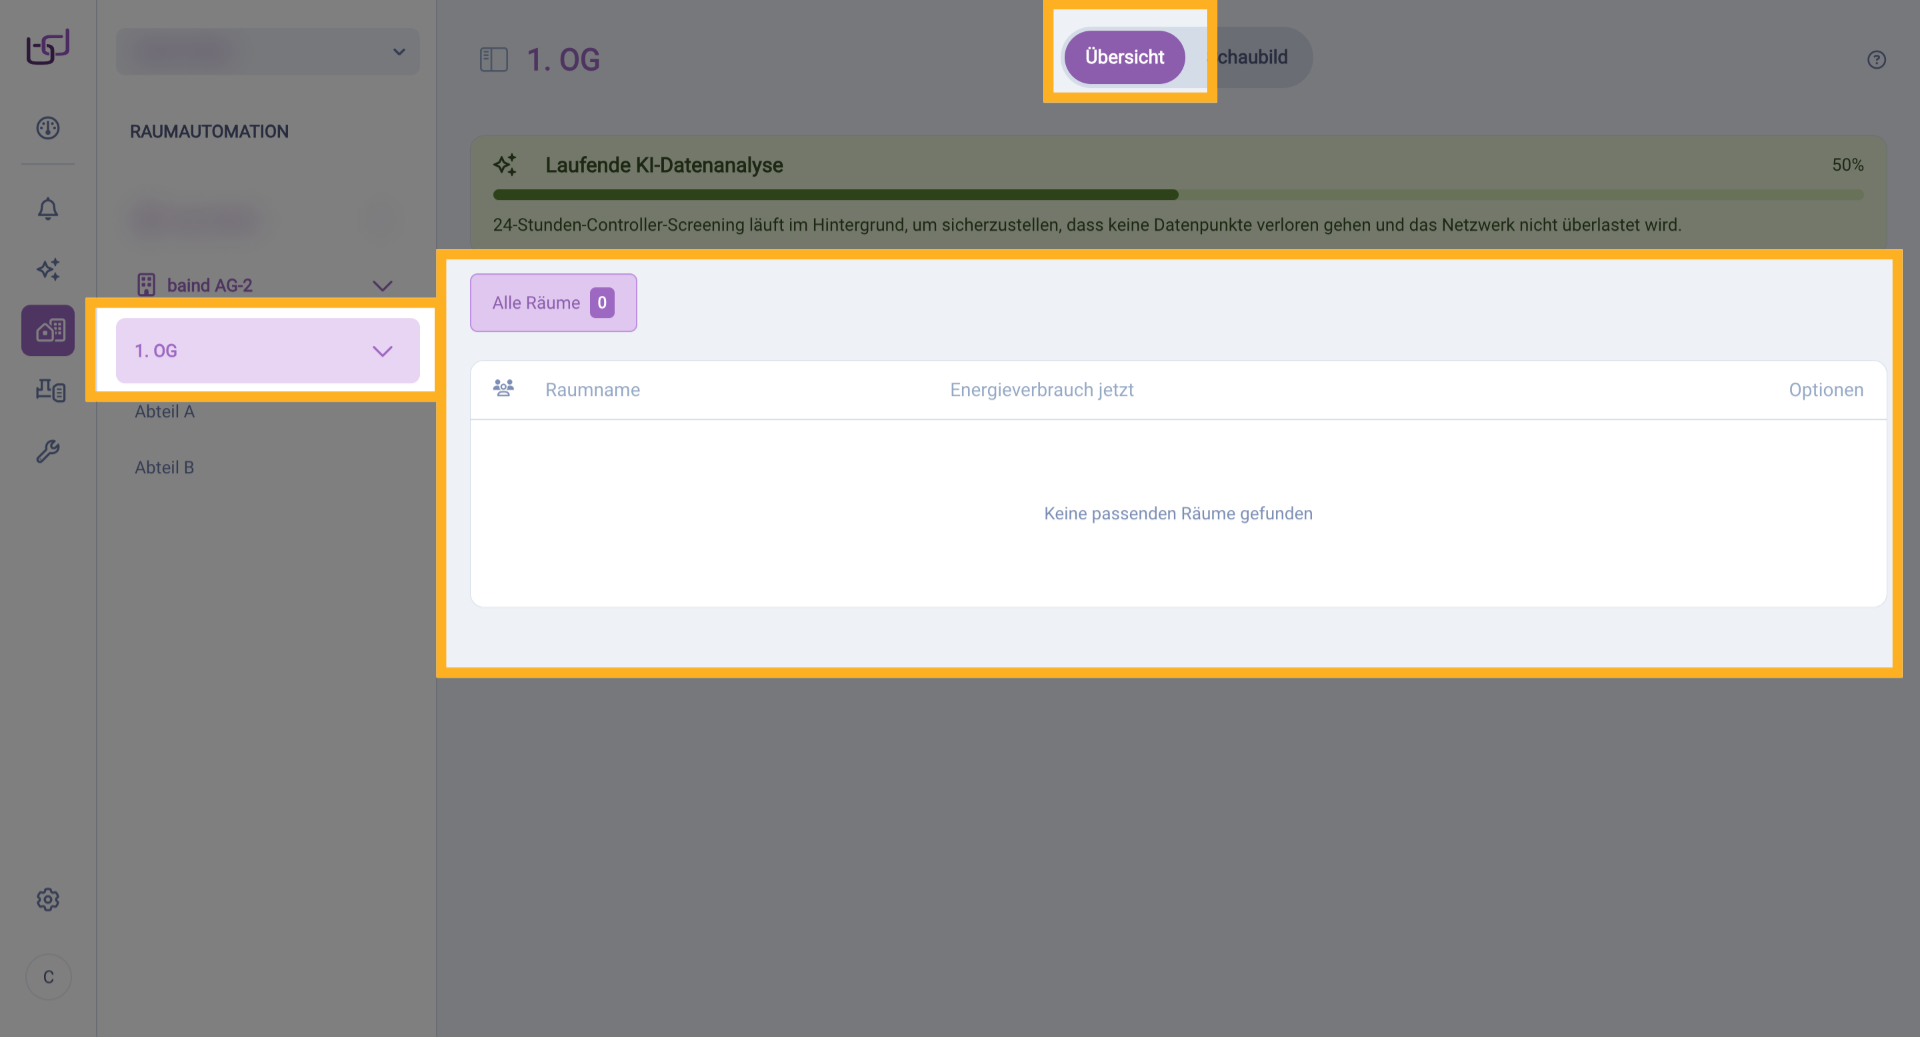Open the dashboard gauge icon

(48, 128)
